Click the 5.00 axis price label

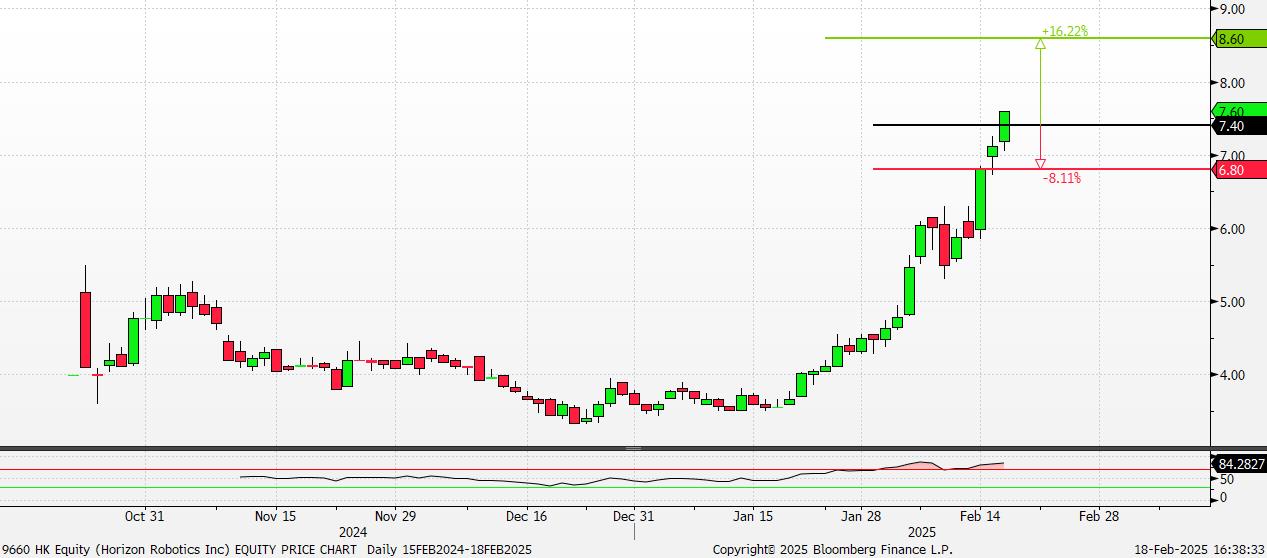pos(1231,302)
